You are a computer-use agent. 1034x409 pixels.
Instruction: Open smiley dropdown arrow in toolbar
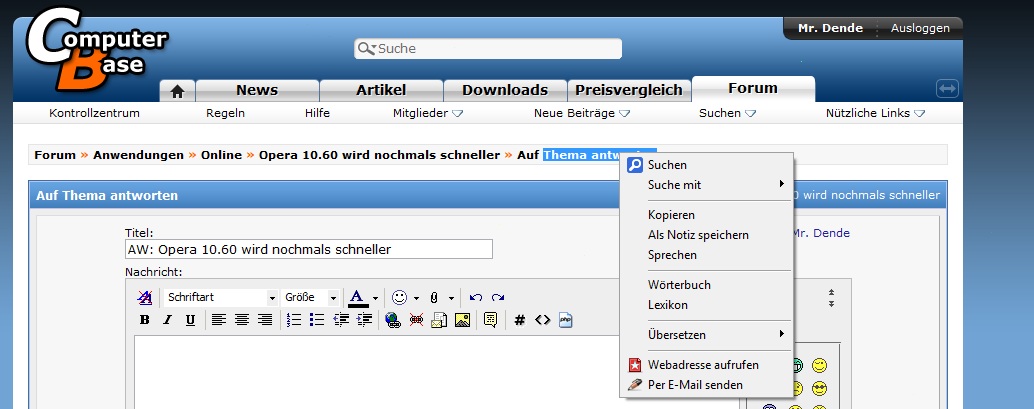(x=416, y=298)
